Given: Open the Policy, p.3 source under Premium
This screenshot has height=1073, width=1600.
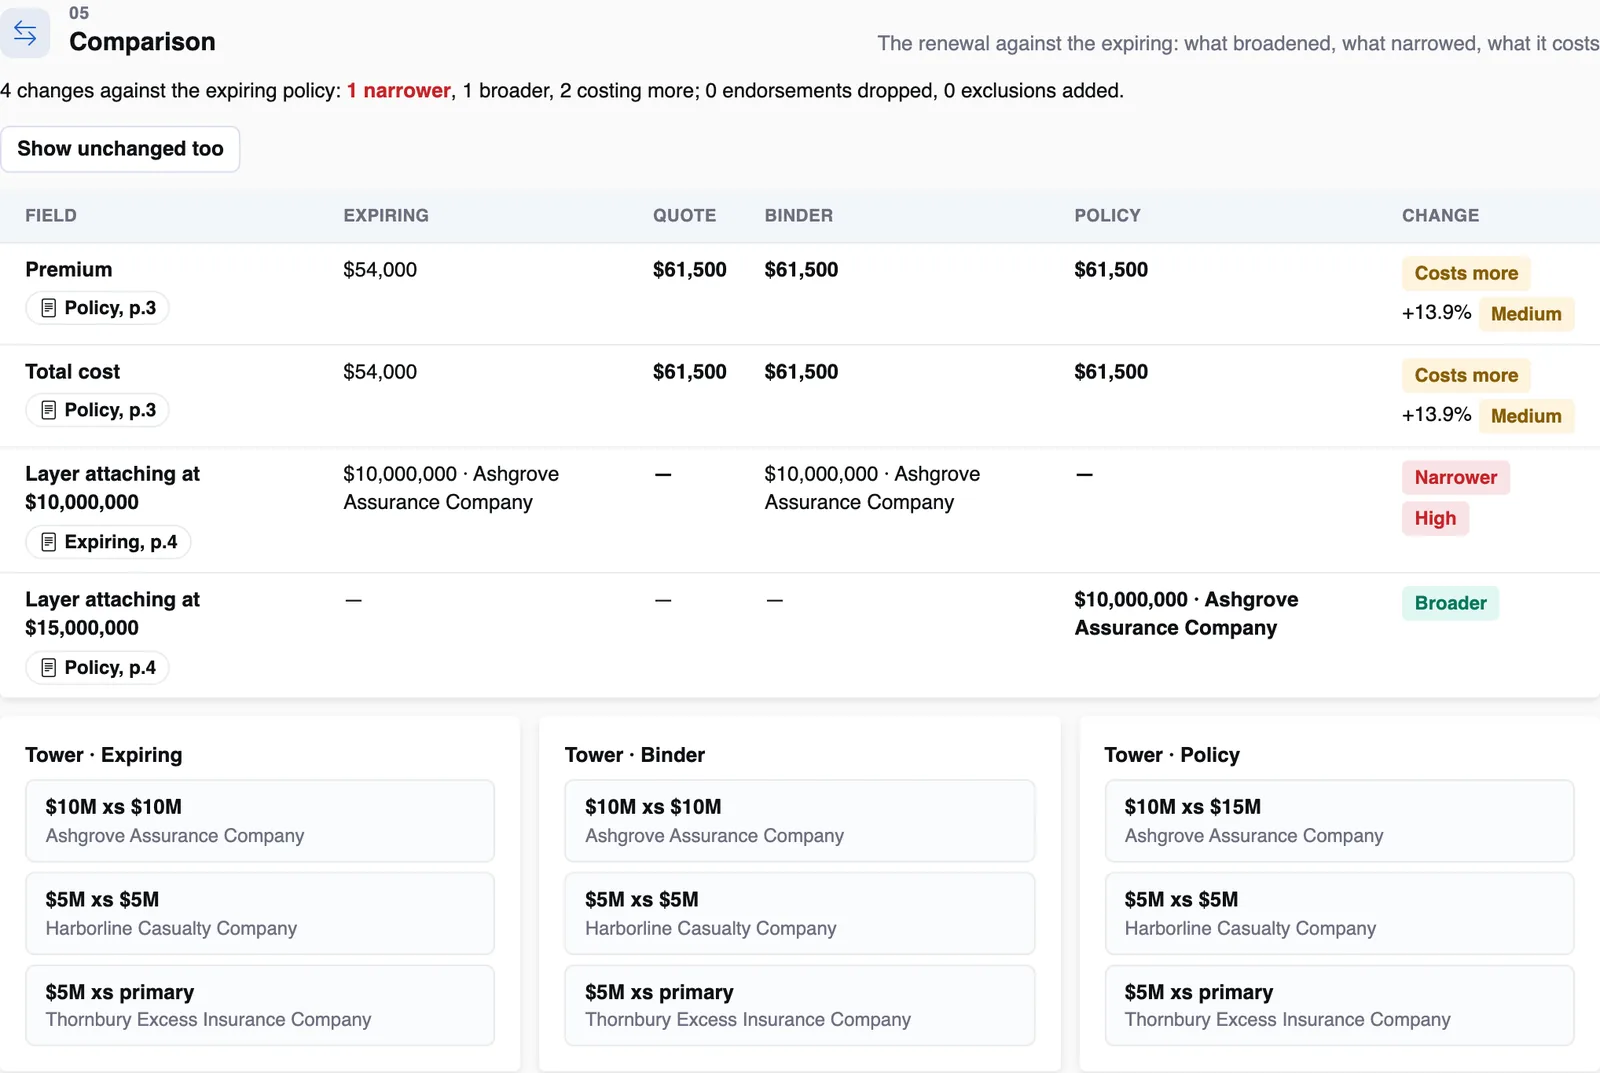Looking at the screenshot, I should tap(97, 308).
